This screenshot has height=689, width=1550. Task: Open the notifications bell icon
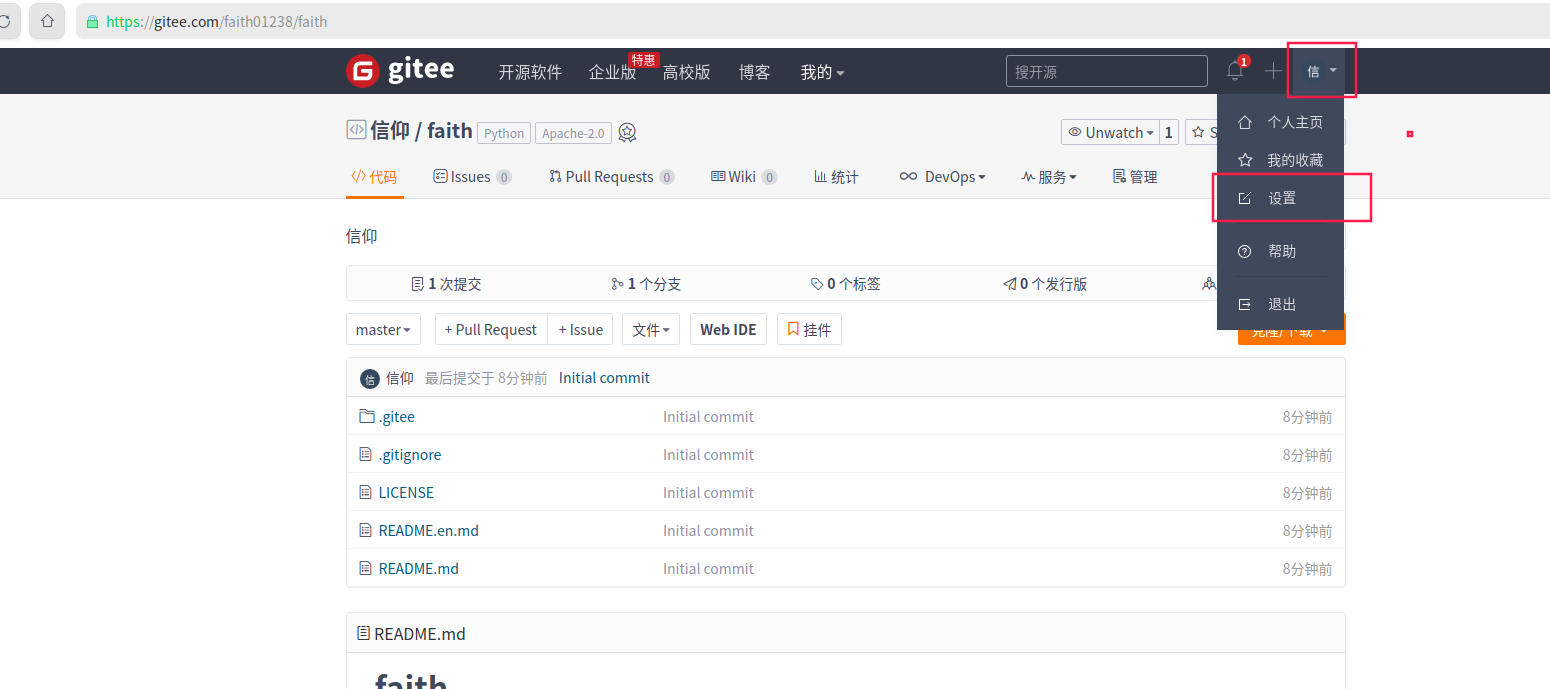pyautogui.click(x=1235, y=71)
